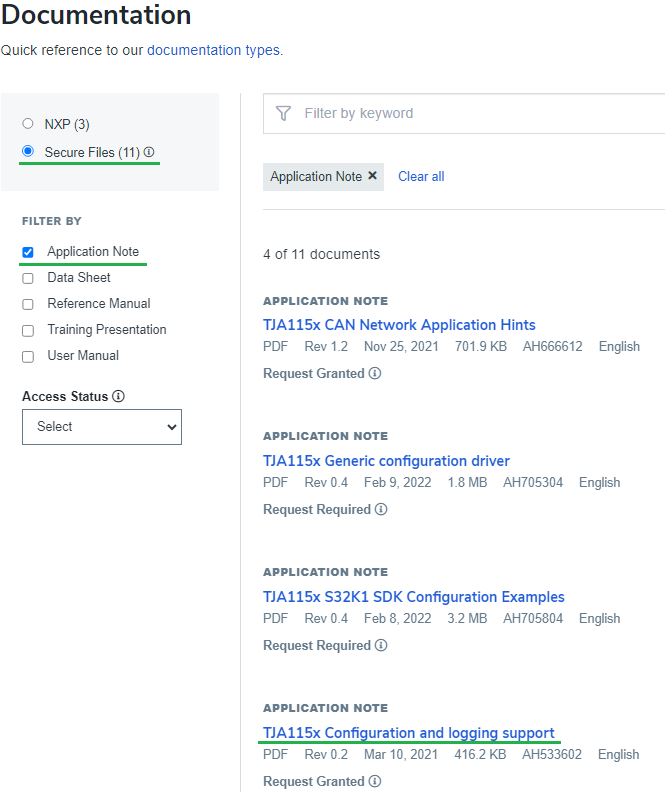
Task: Enable the Data Sheet filter checkbox
Action: tap(28, 278)
